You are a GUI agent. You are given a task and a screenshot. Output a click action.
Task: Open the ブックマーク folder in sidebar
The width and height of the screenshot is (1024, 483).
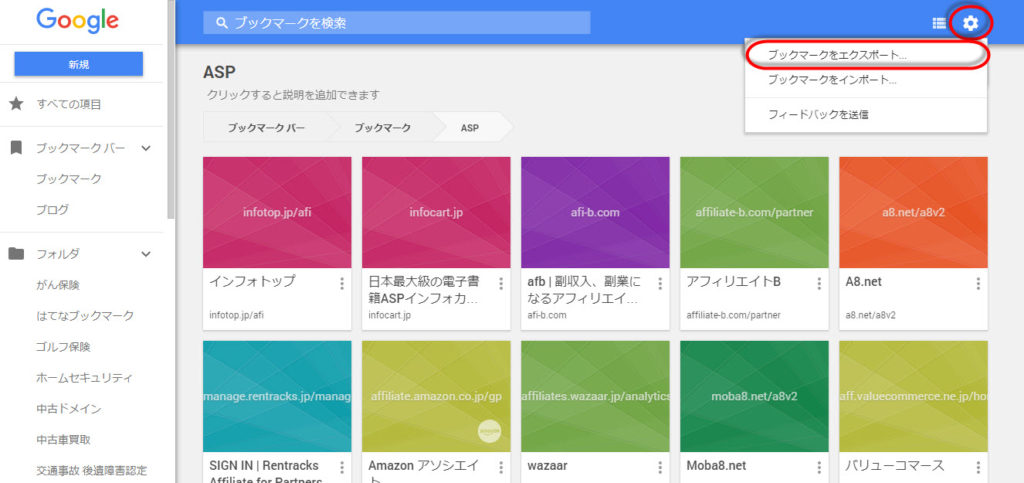69,179
